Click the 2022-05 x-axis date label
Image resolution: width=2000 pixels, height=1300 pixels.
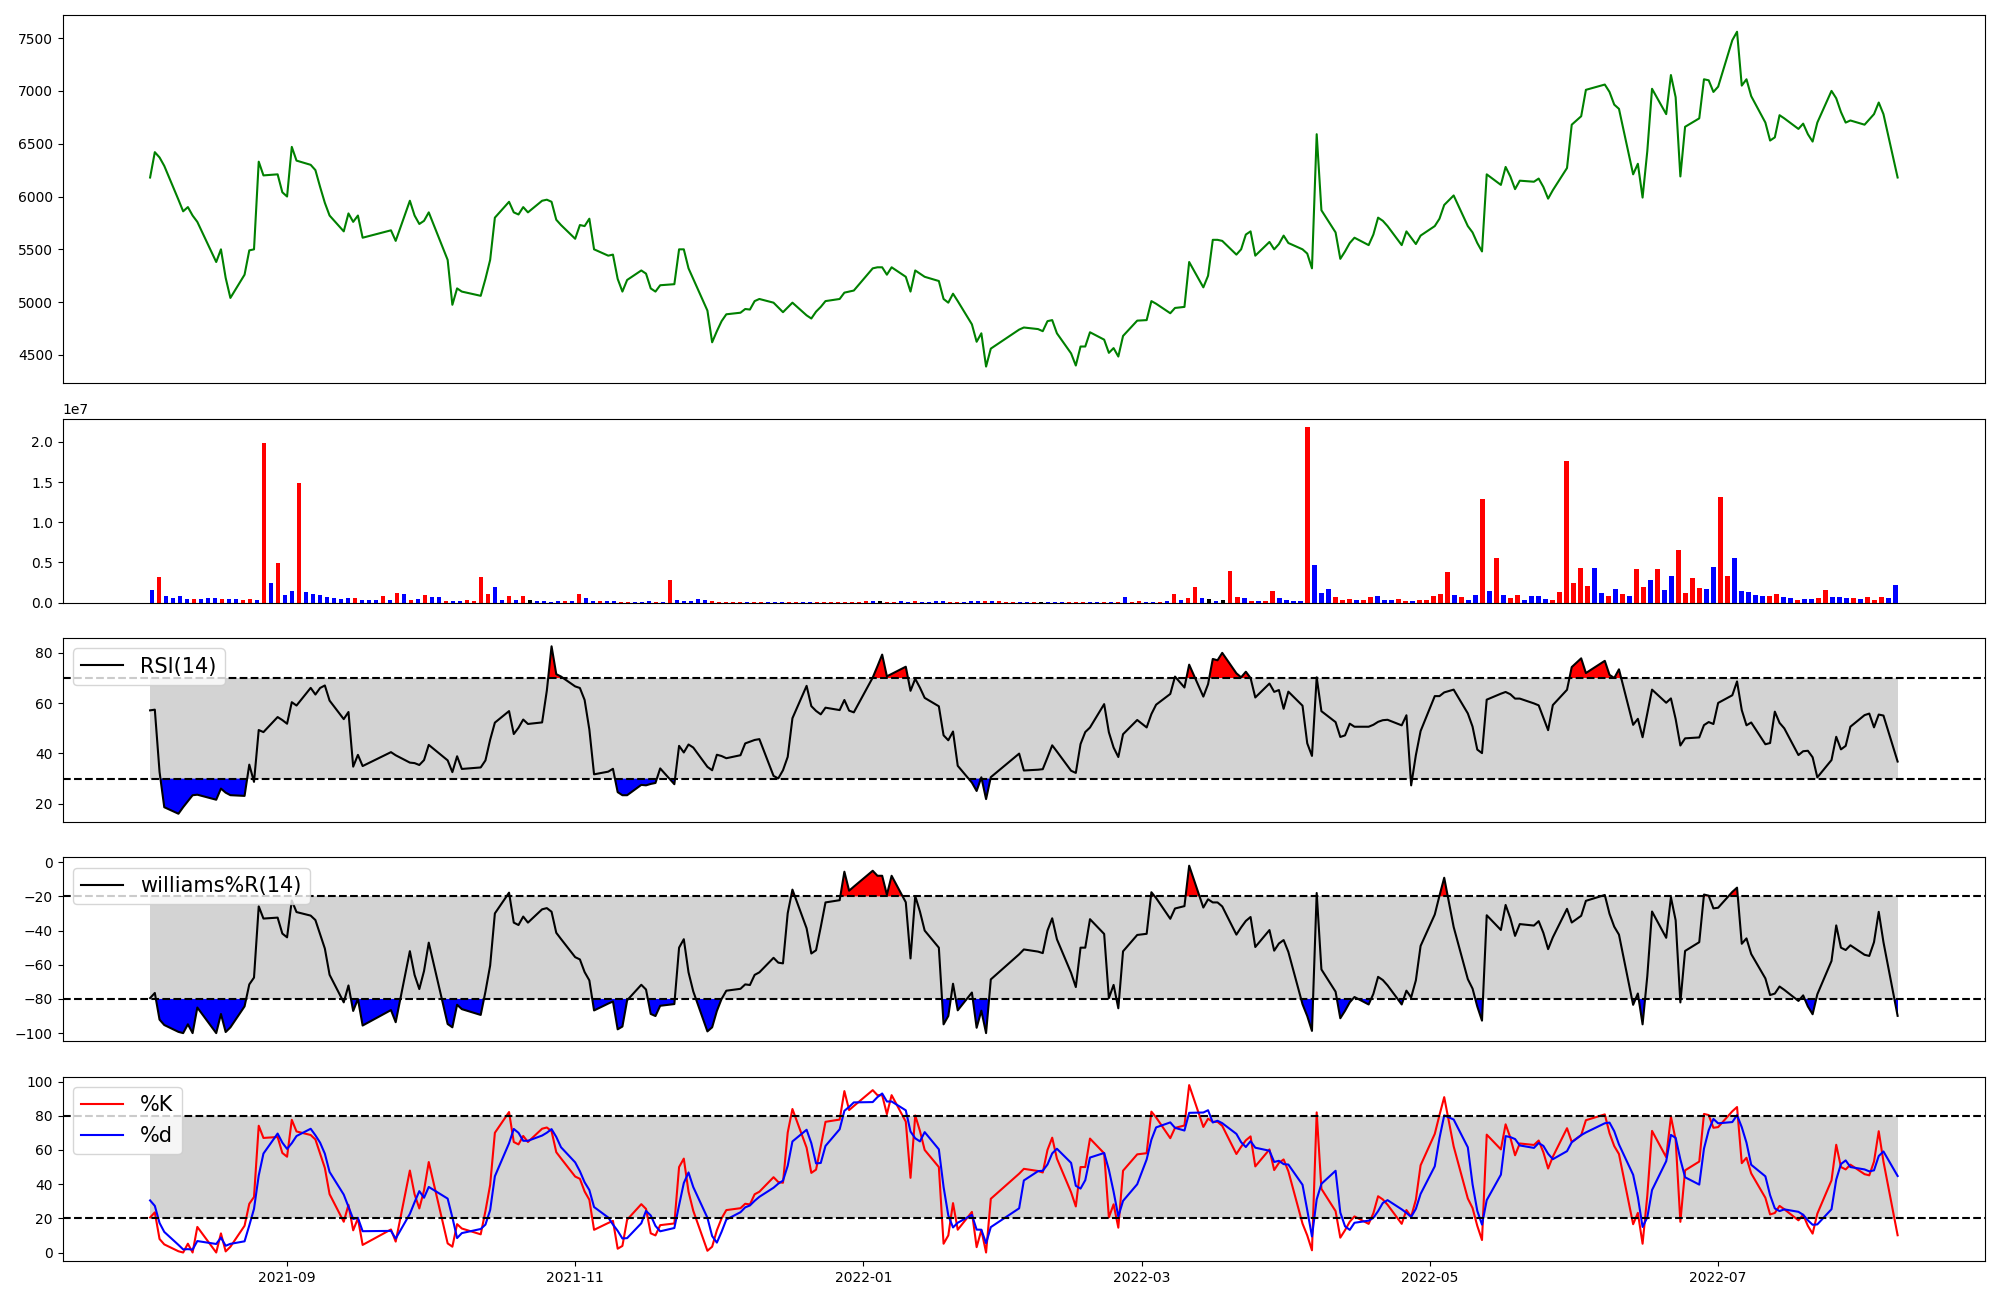1429,1276
